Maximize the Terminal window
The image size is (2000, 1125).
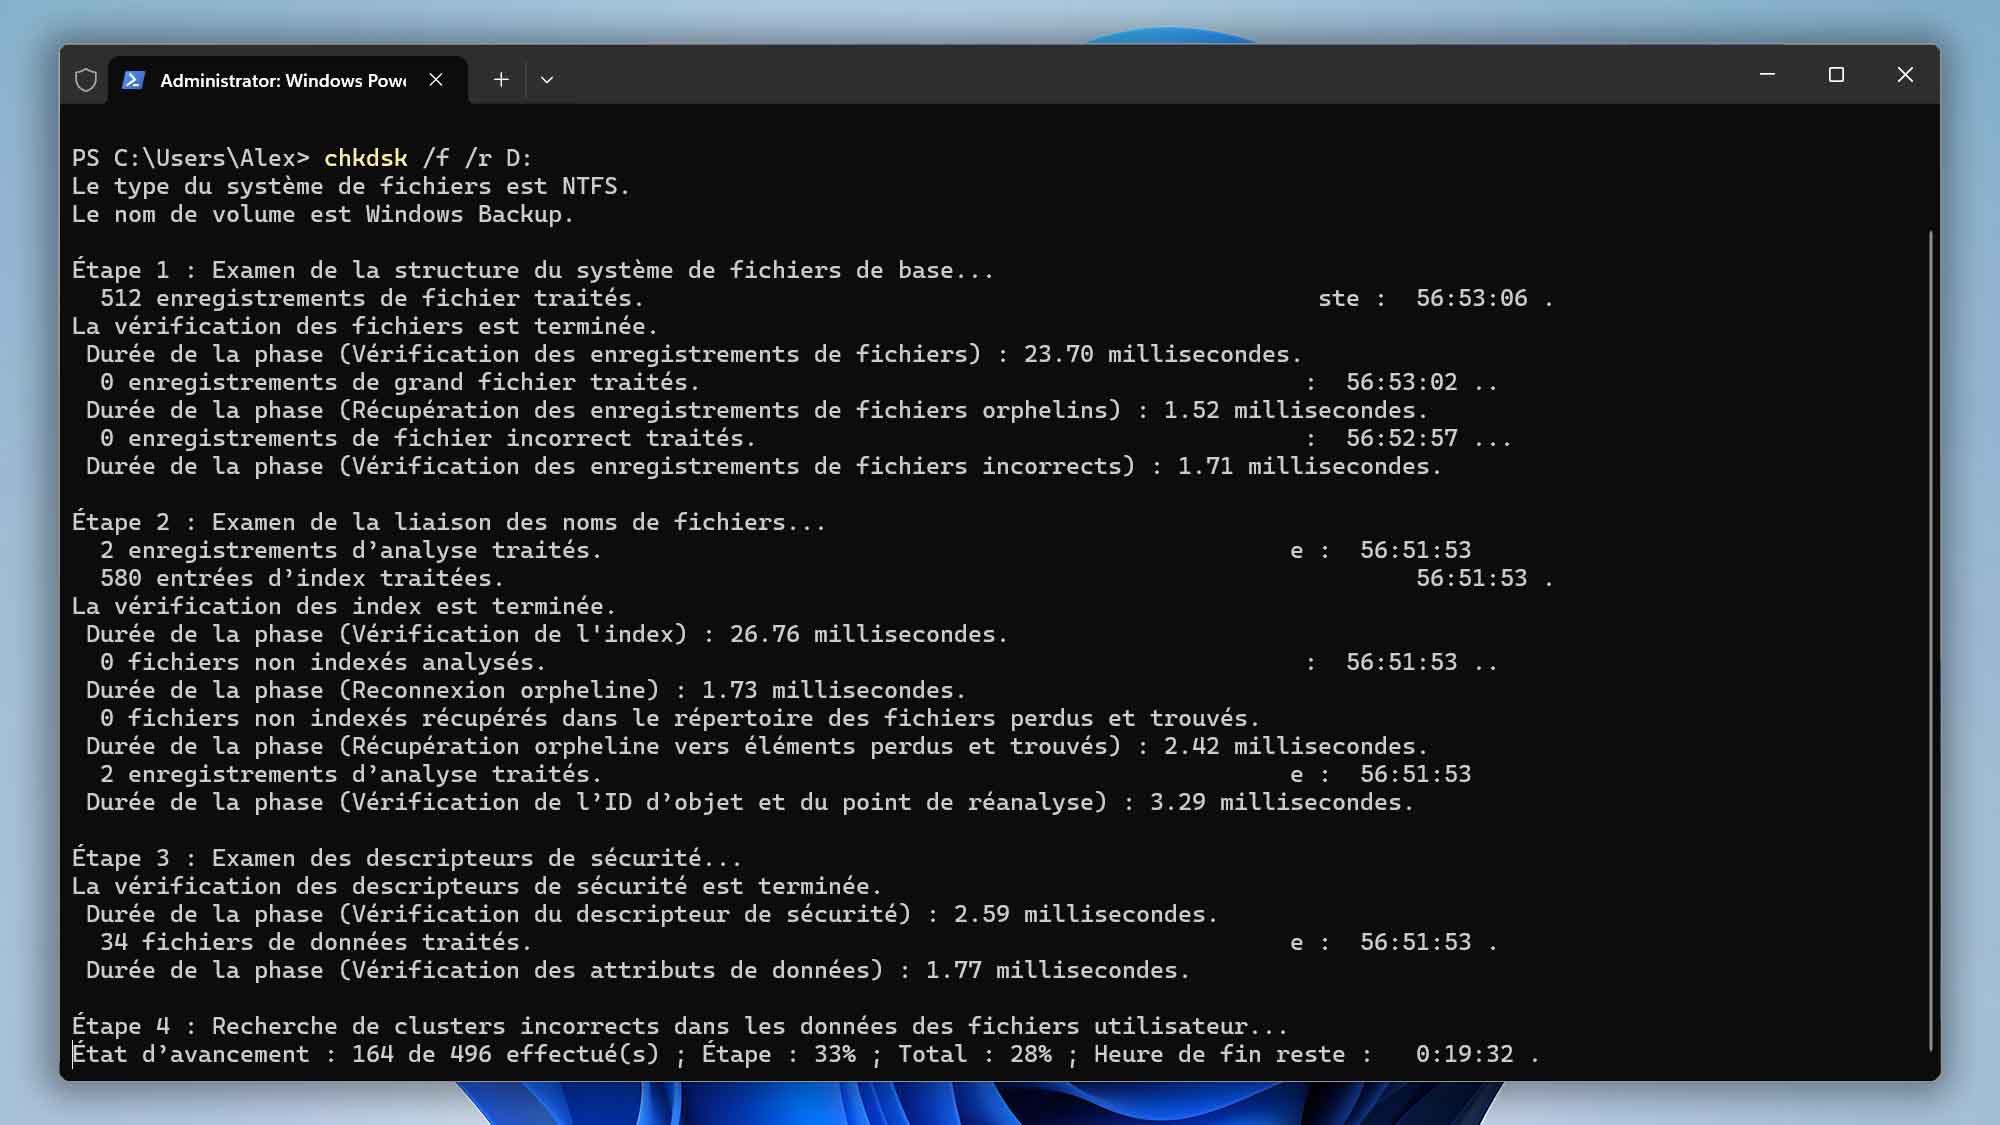(x=1836, y=74)
